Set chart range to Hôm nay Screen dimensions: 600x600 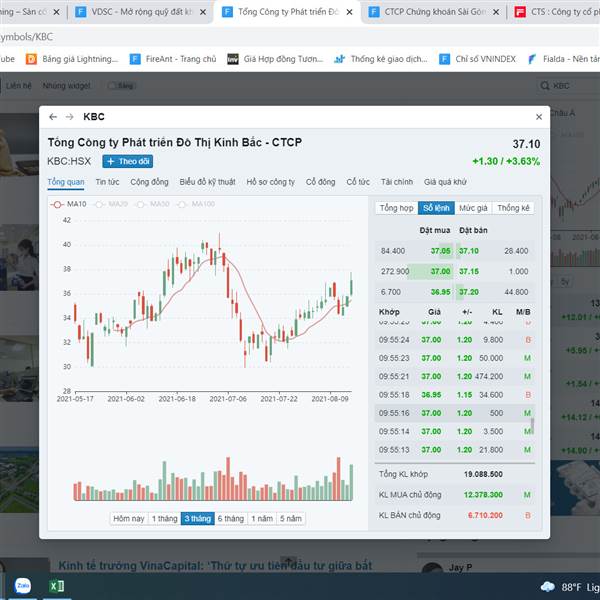[x=129, y=519]
